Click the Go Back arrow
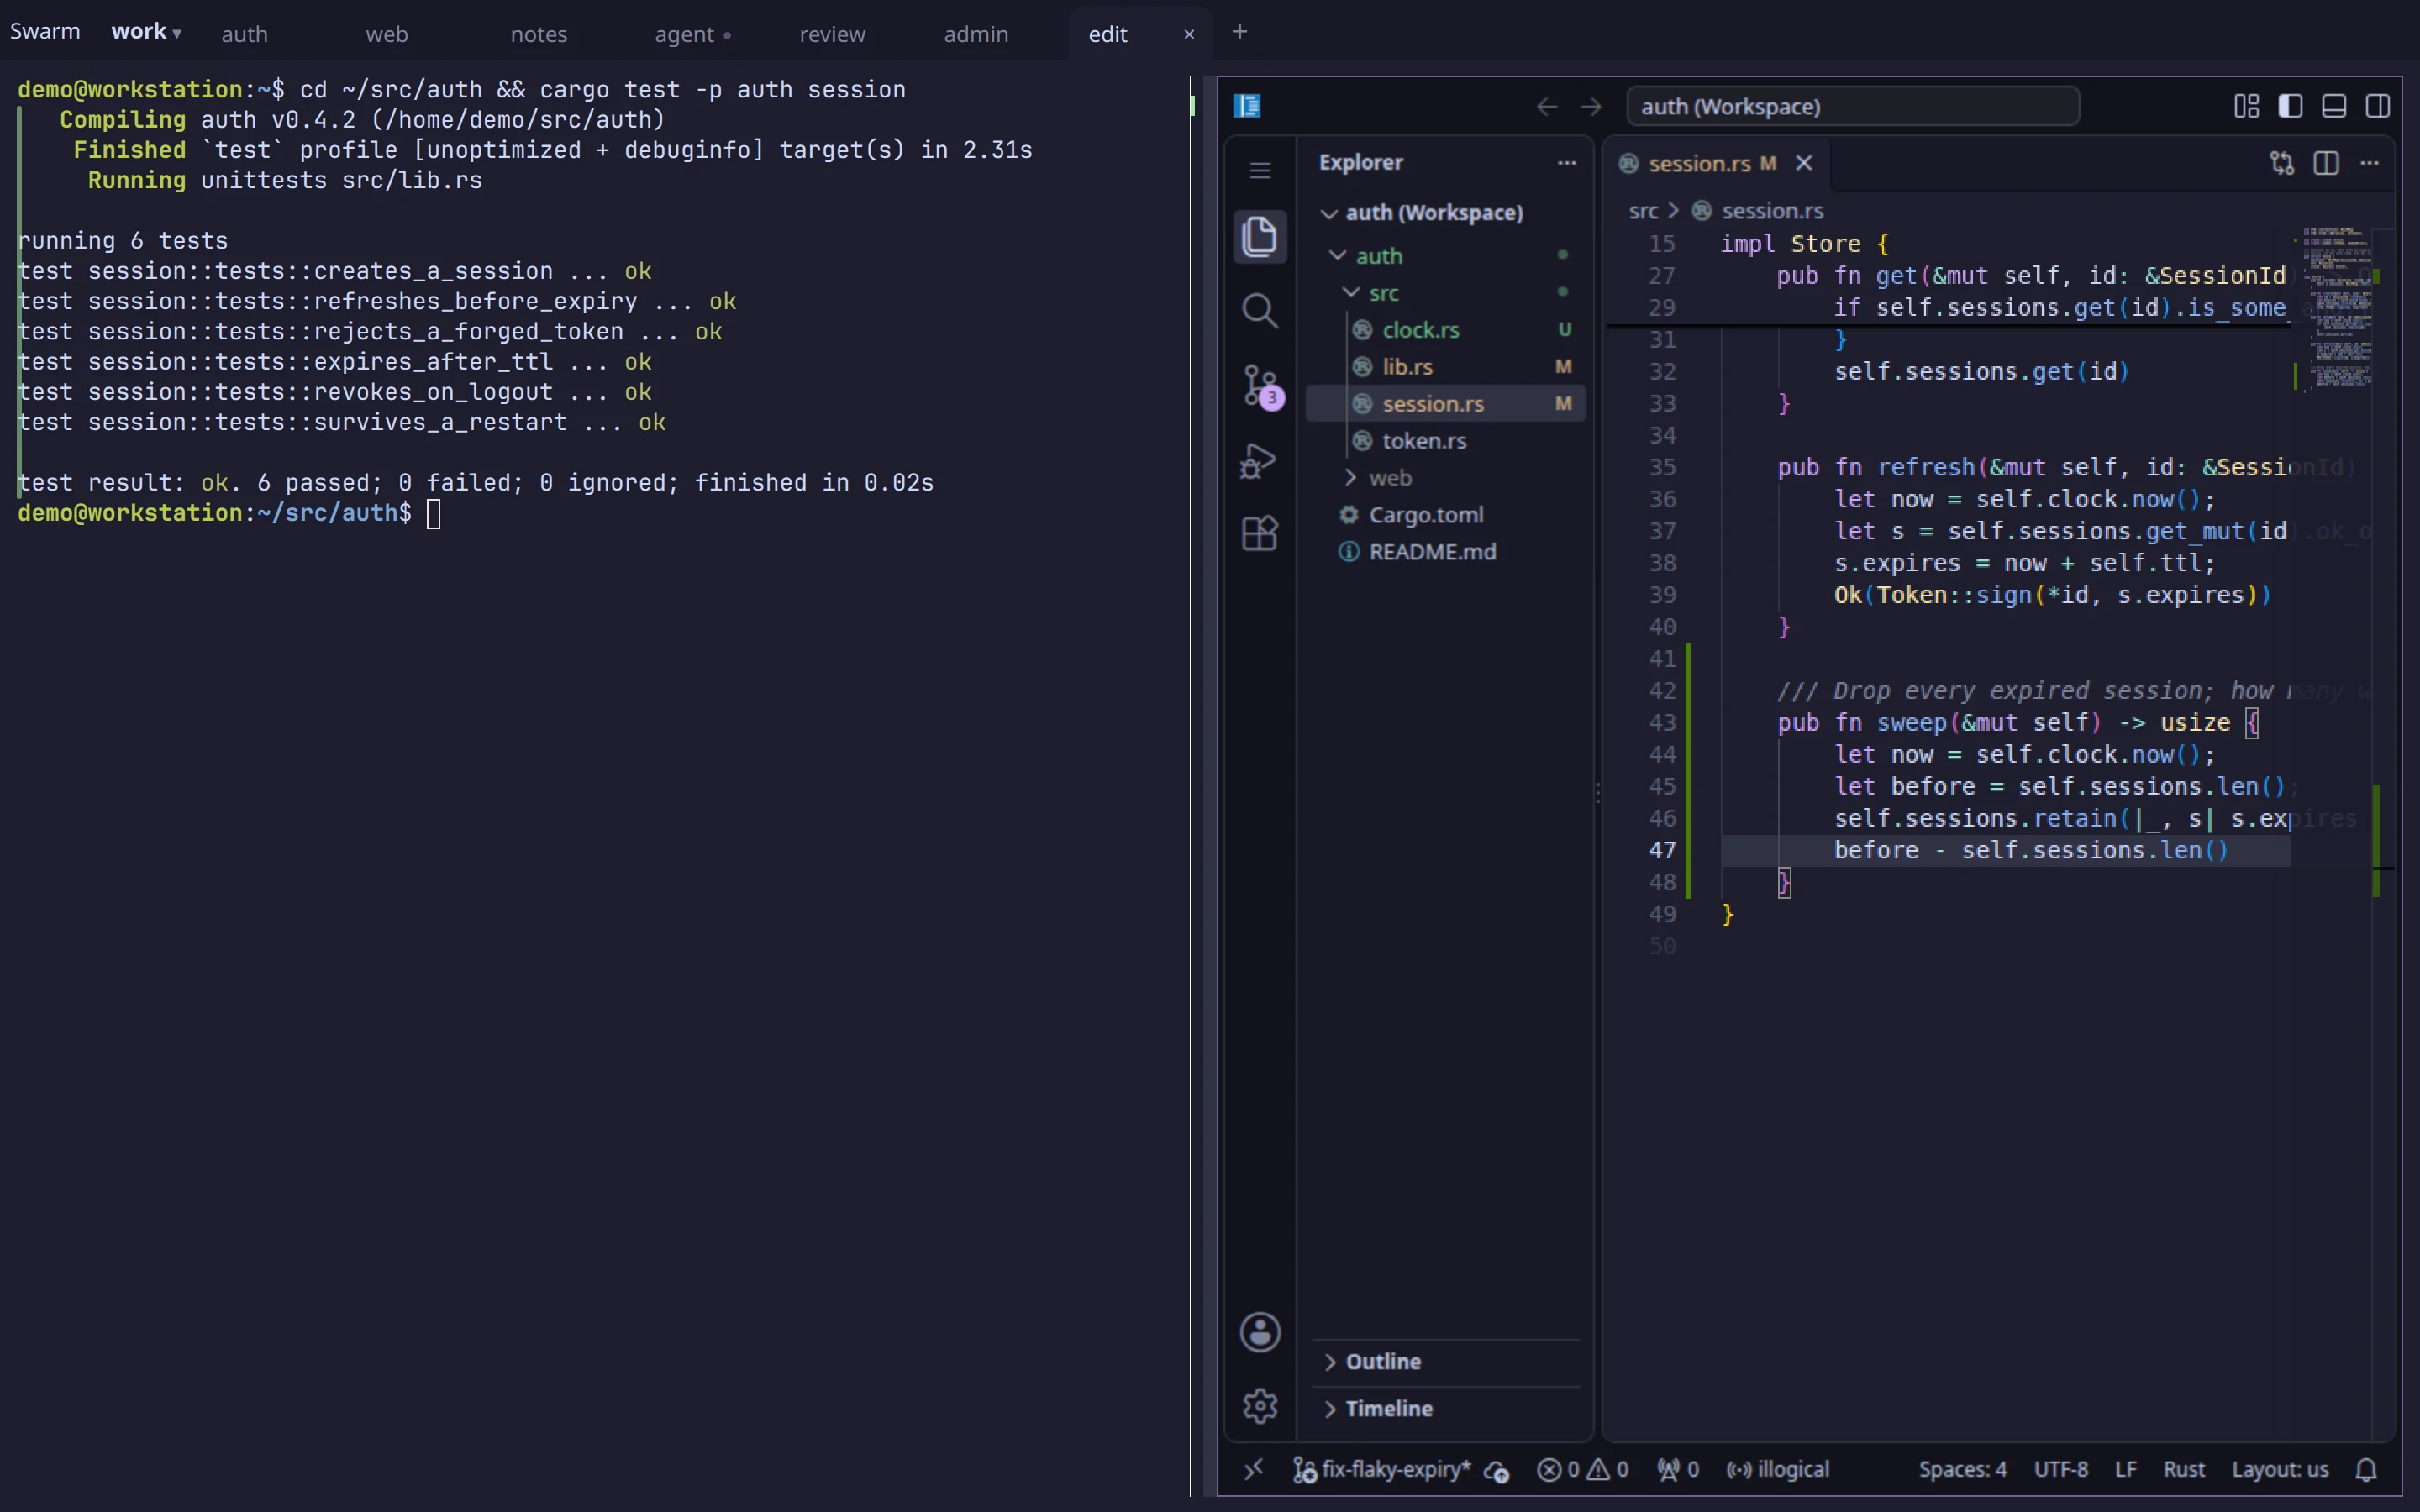Viewport: 2420px width, 1512px height. tap(1546, 106)
